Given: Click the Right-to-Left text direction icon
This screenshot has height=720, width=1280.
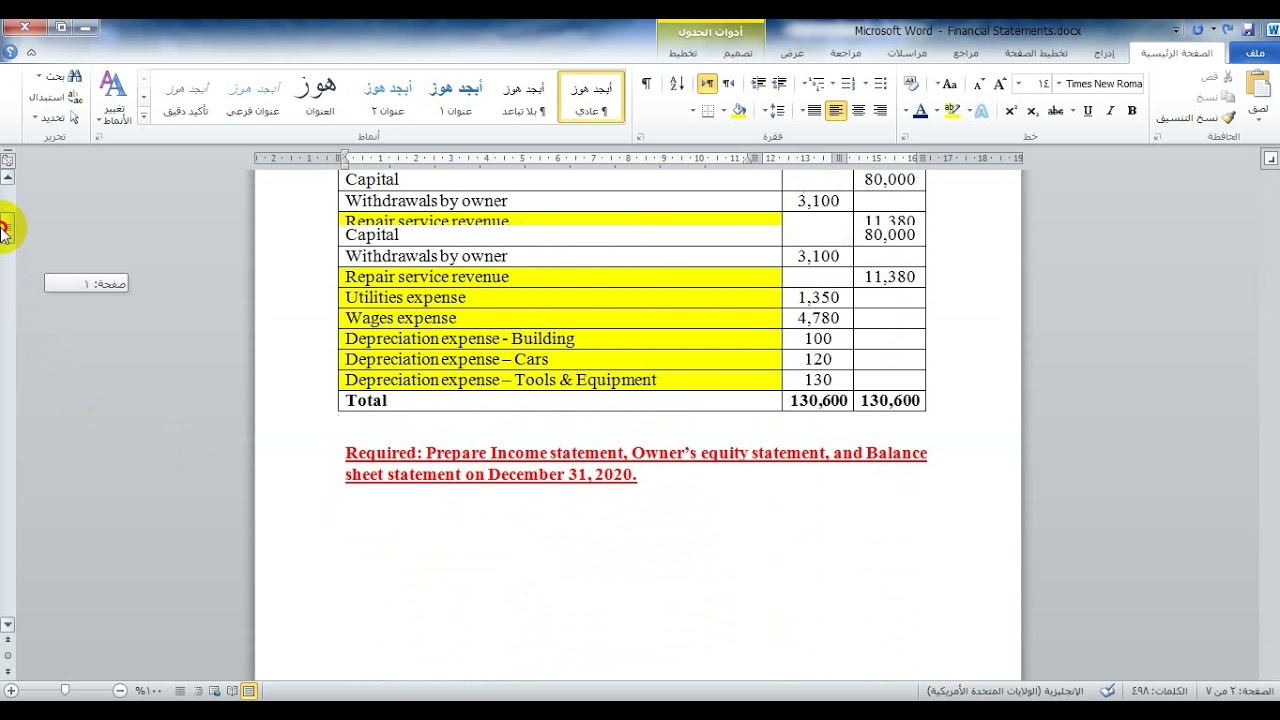Looking at the screenshot, I should [728, 84].
